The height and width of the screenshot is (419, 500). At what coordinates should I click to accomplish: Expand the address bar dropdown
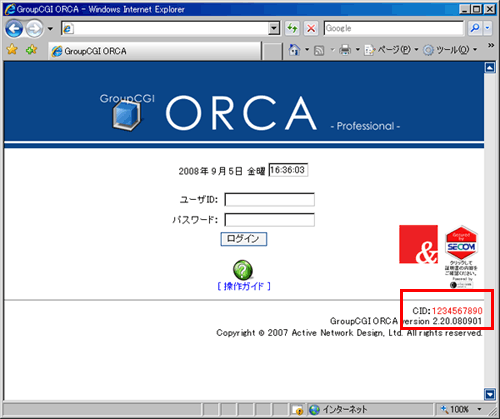pos(274,28)
